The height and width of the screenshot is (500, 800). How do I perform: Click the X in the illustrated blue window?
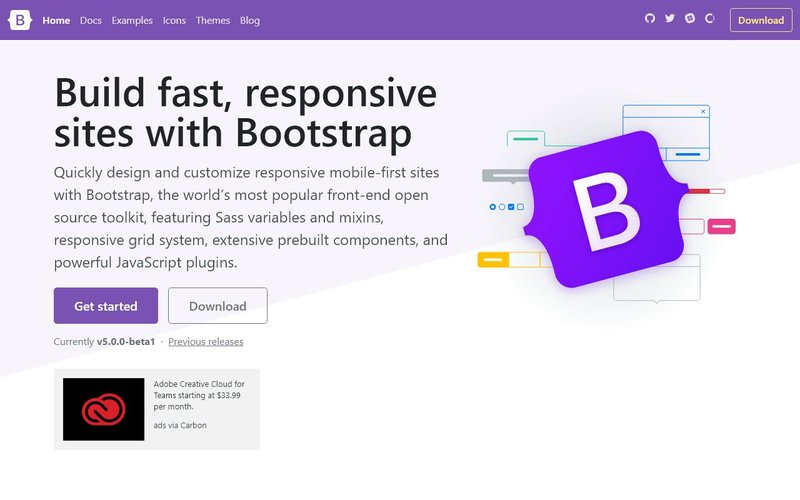click(x=703, y=111)
